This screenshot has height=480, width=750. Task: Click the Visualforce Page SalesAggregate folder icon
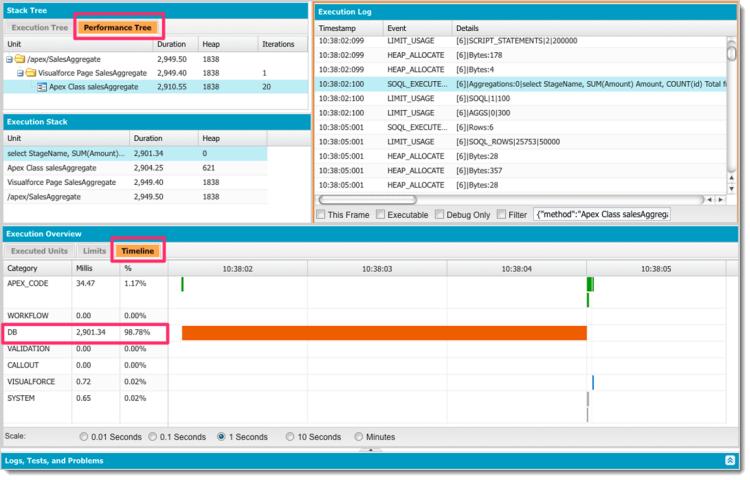30,73
